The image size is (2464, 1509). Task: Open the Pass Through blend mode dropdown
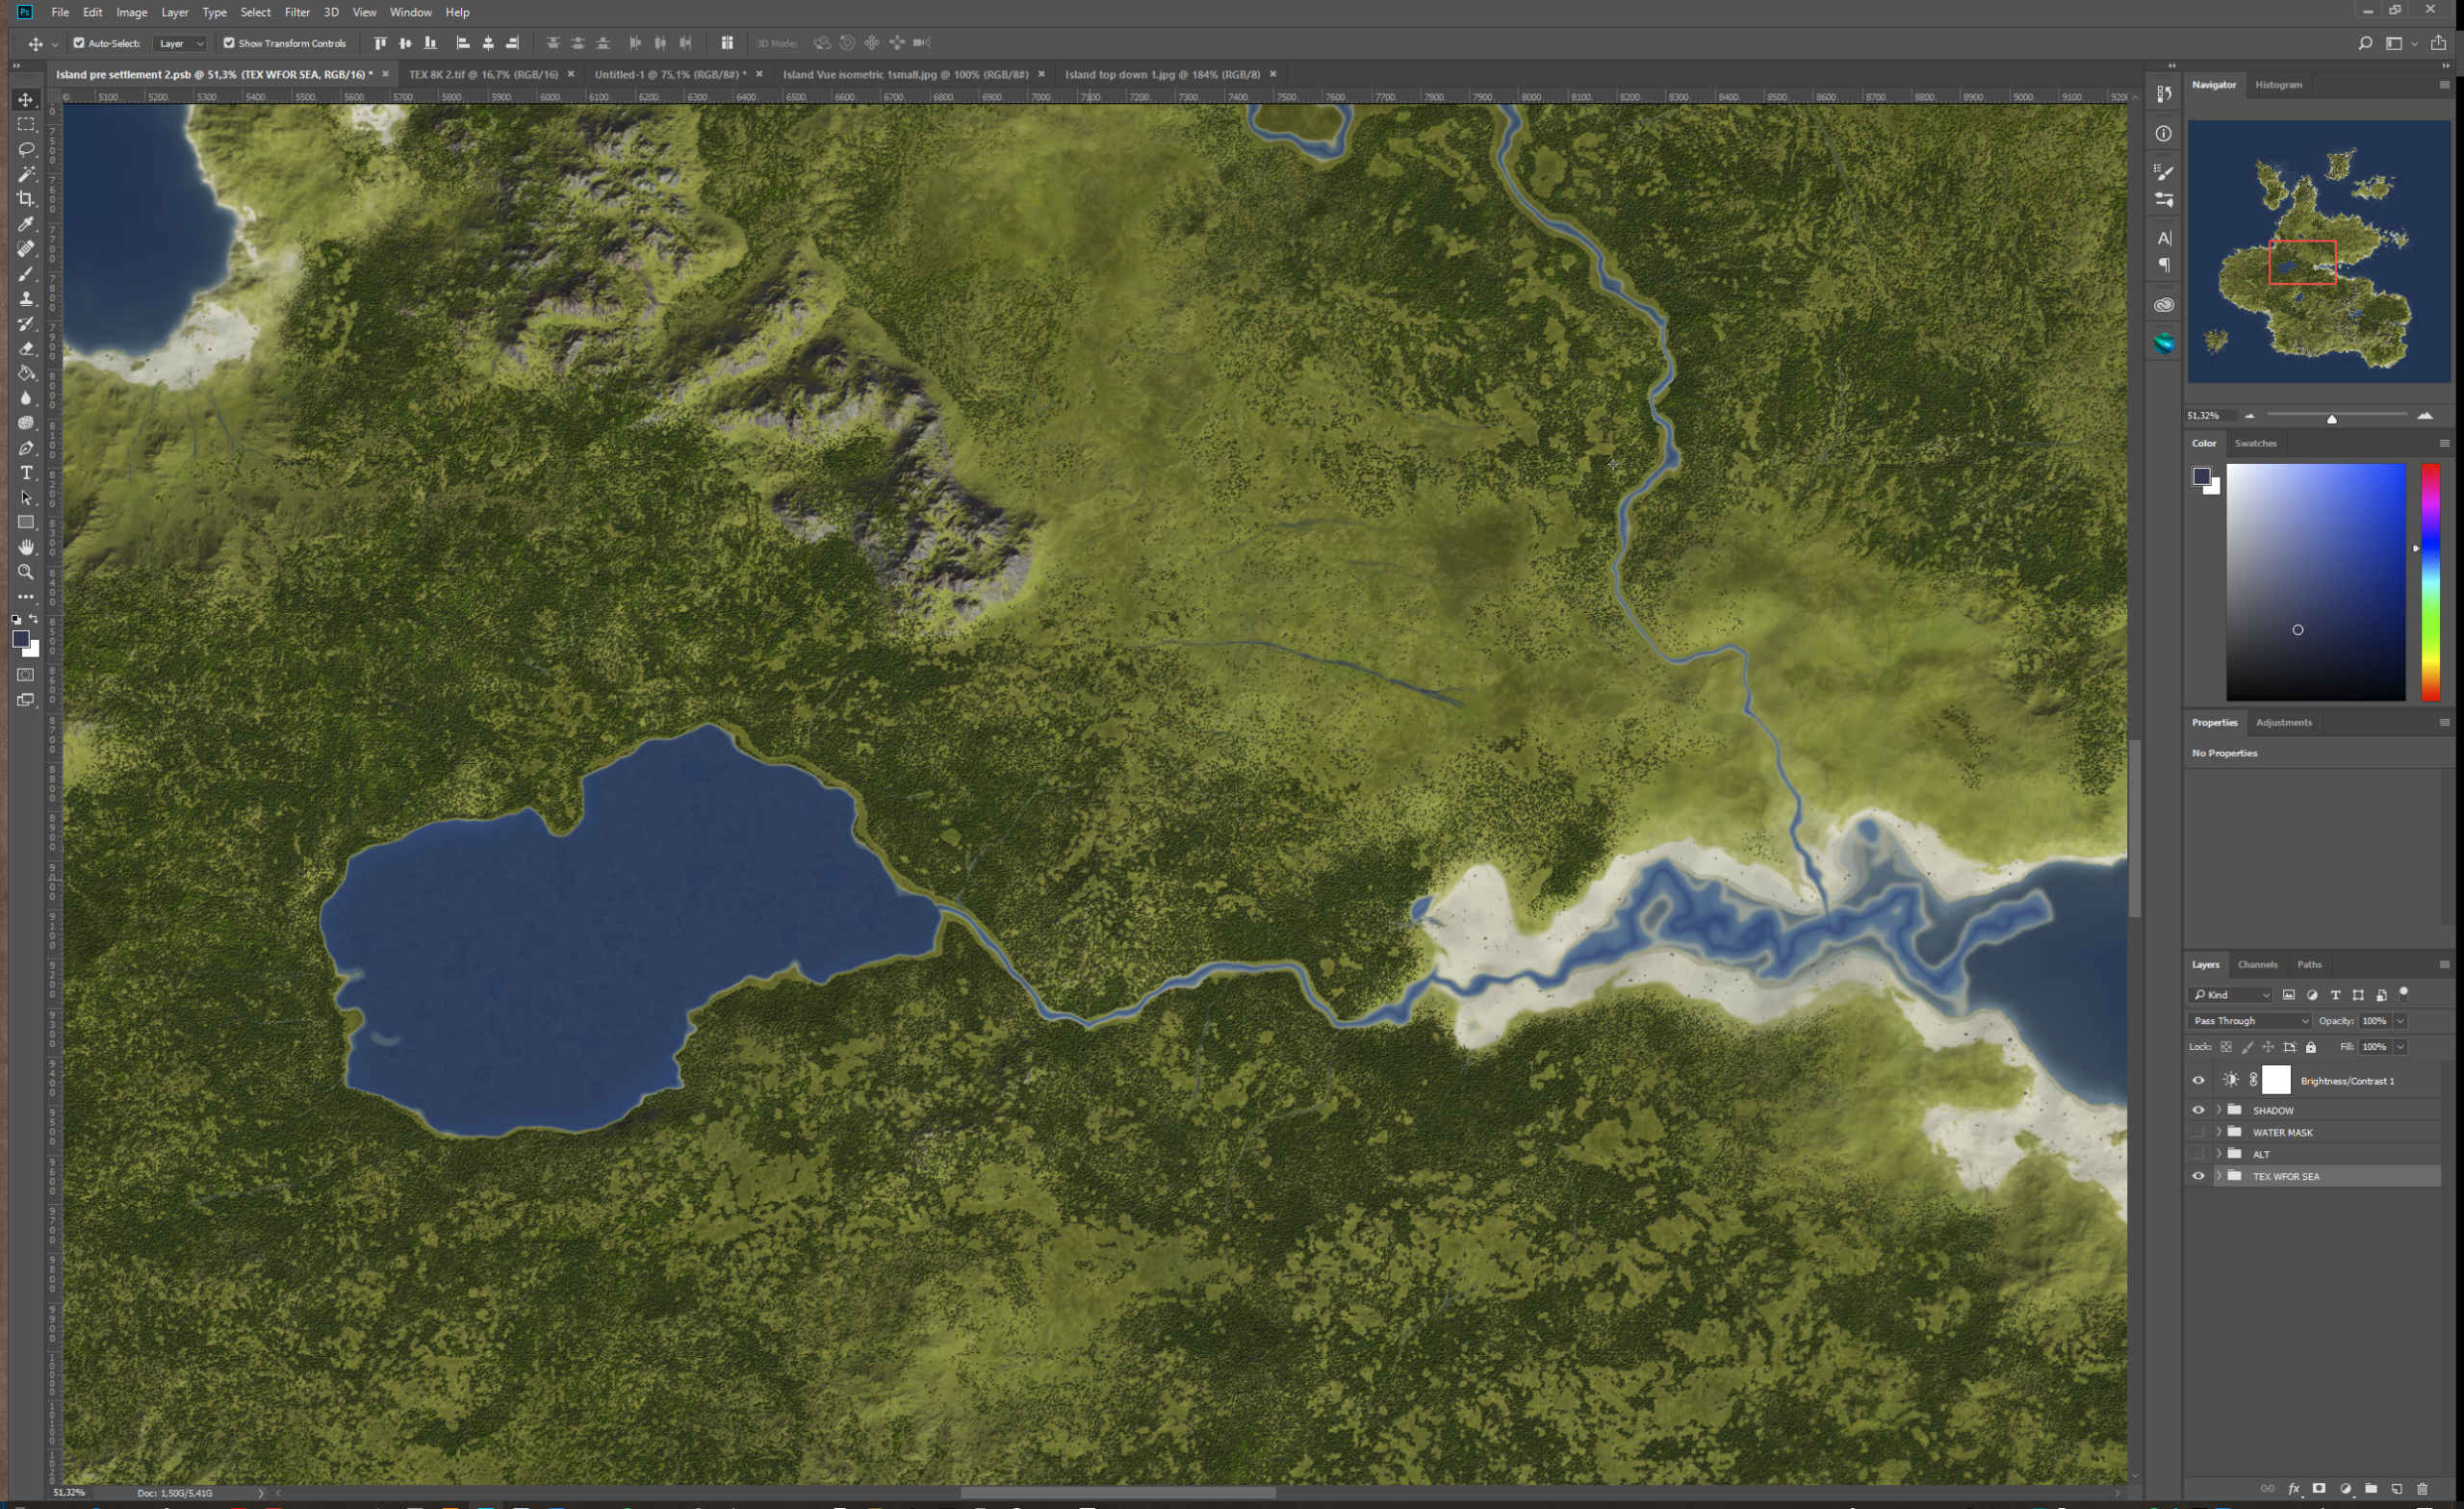click(x=2250, y=1021)
